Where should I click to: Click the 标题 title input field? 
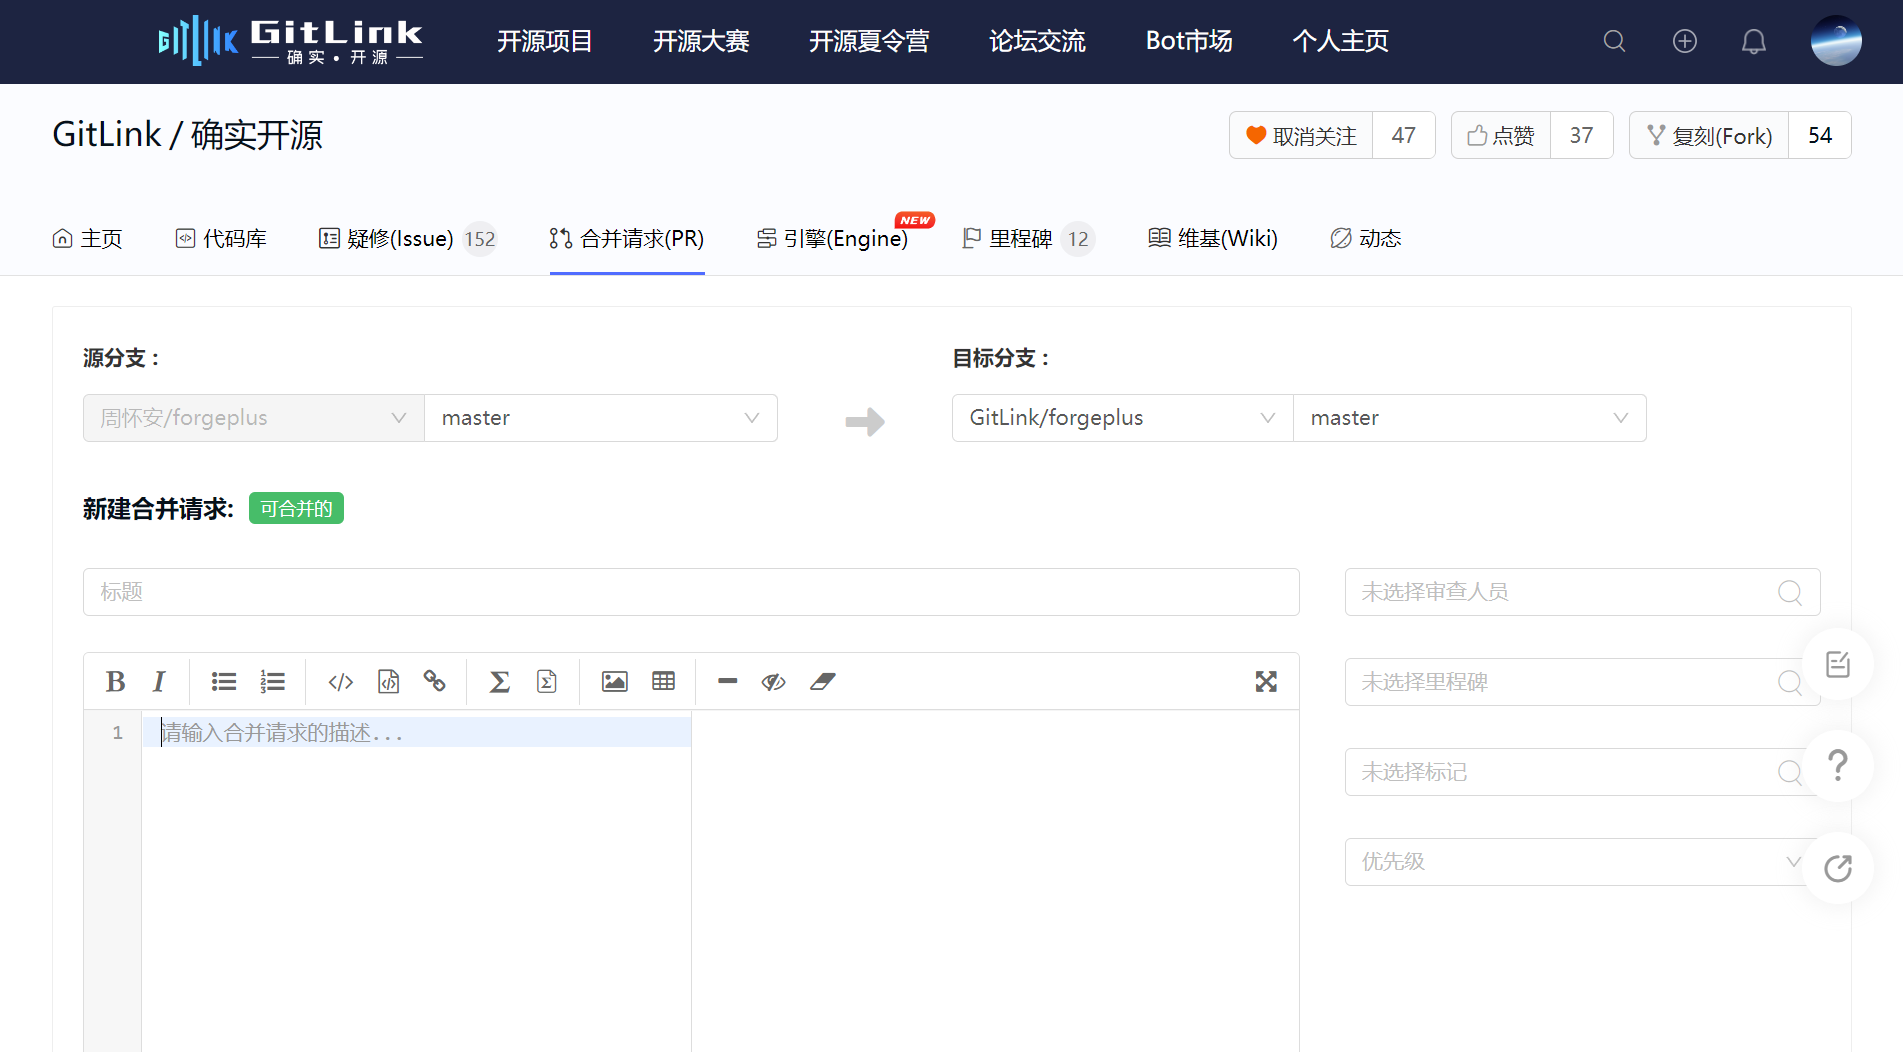pyautogui.click(x=691, y=592)
